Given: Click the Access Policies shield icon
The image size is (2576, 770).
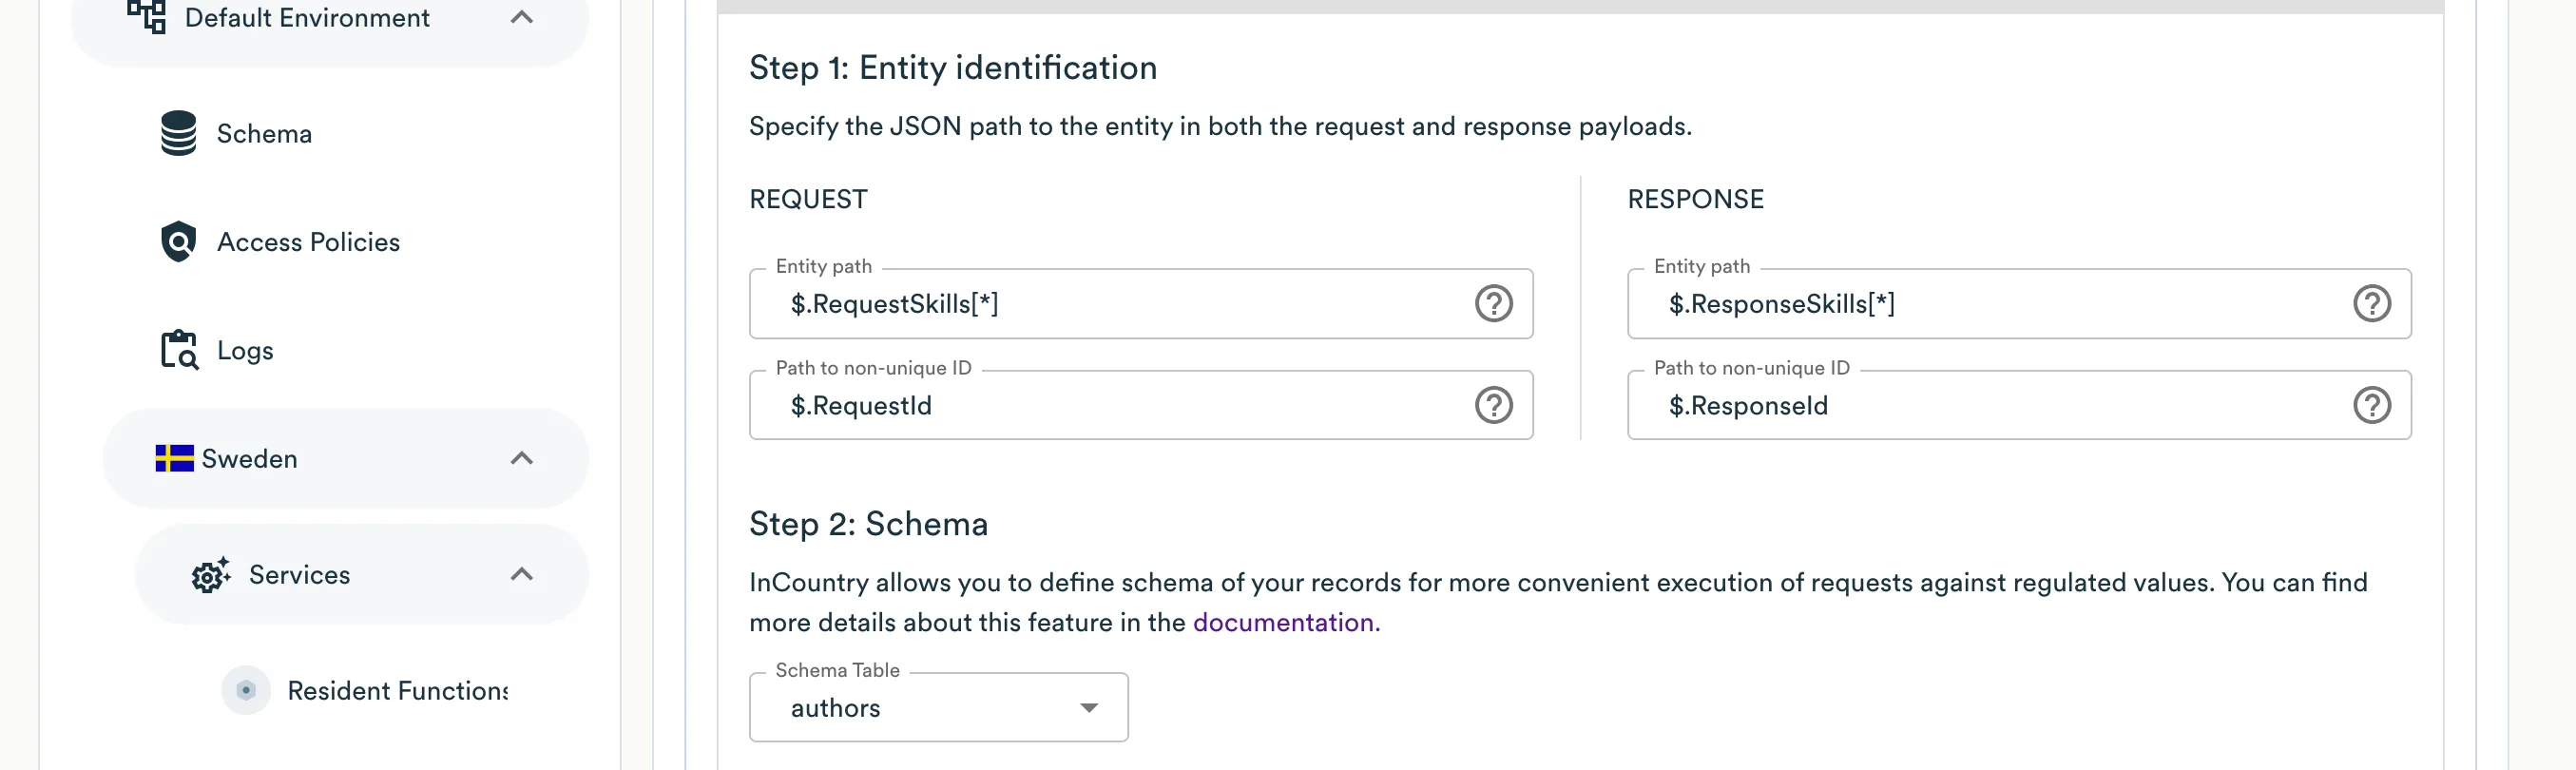Looking at the screenshot, I should click(178, 241).
